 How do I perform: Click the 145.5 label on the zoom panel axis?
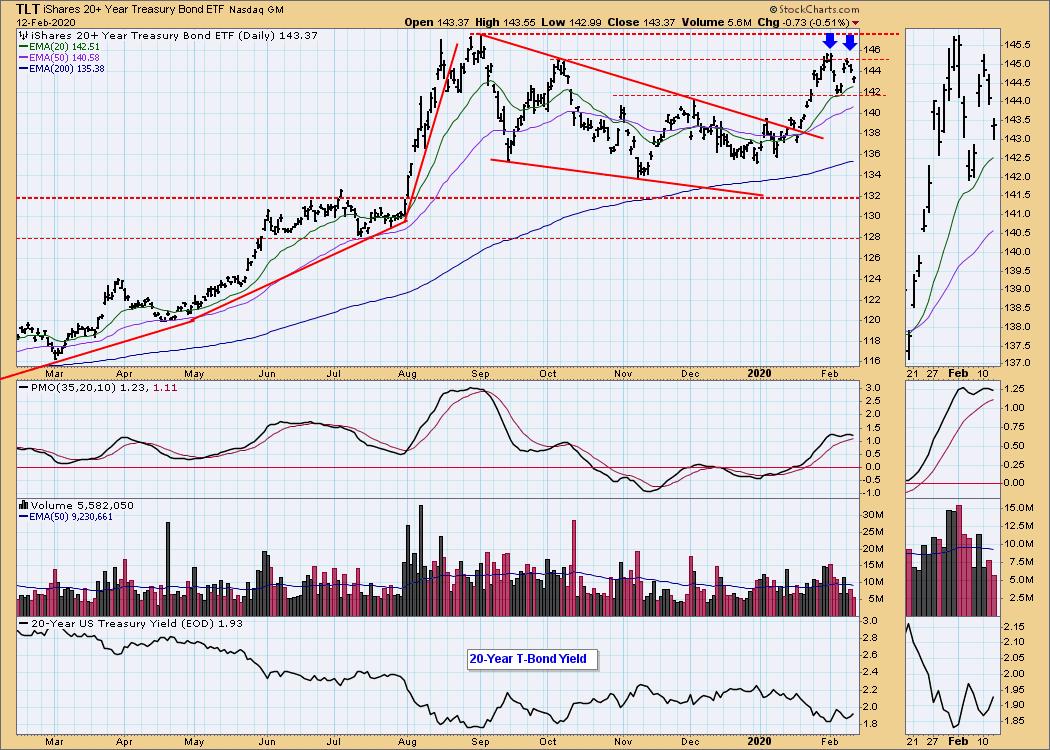[x=1017, y=45]
